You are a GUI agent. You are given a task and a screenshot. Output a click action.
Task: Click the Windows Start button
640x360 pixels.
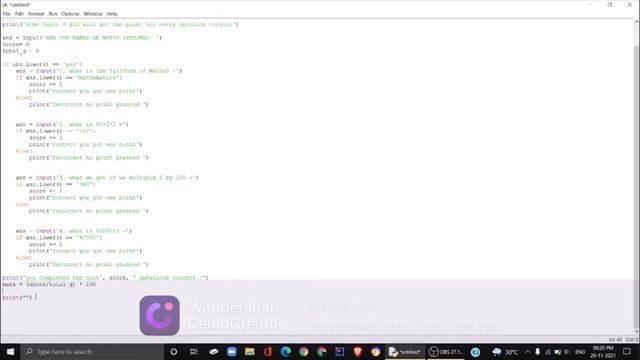[x=10, y=352]
